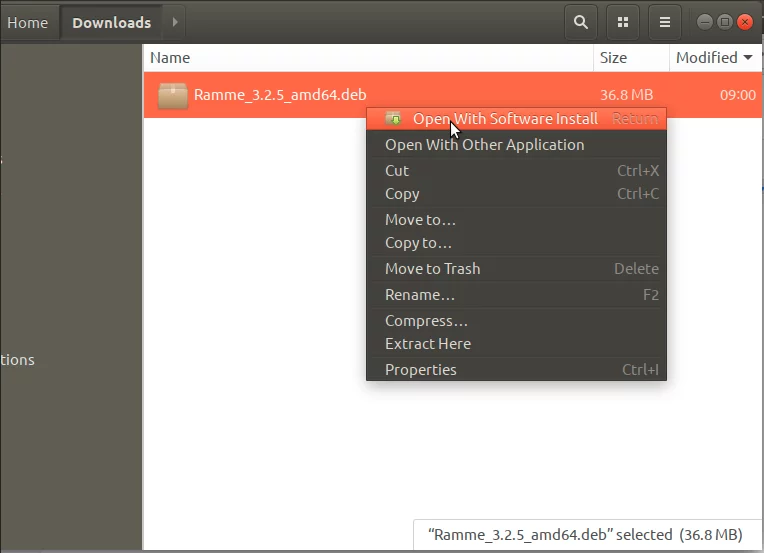Choose Cut from context menu

coord(516,171)
